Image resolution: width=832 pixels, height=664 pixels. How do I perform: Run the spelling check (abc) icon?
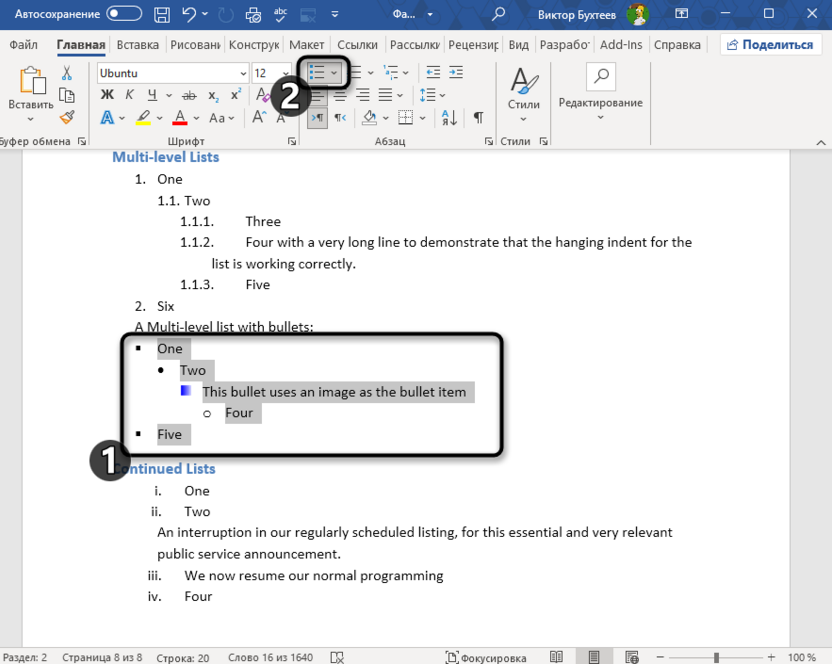click(x=280, y=14)
